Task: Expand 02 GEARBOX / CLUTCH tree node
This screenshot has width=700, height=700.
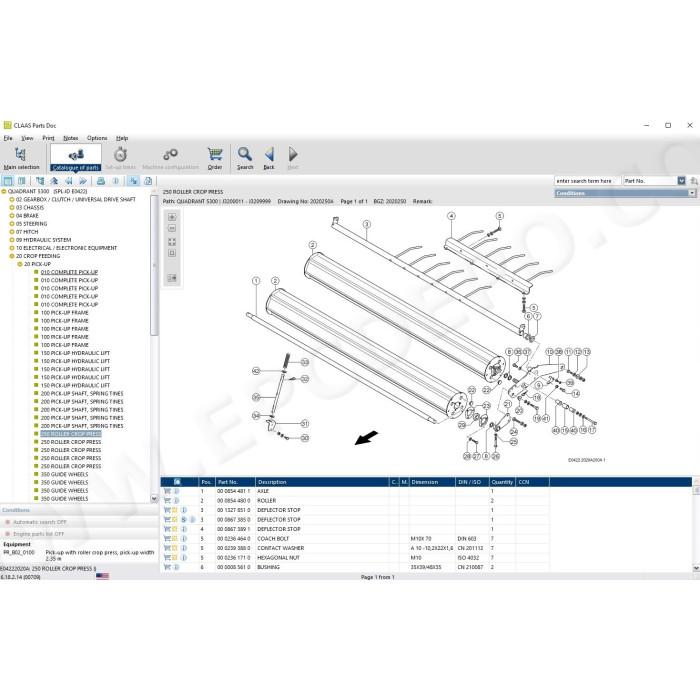Action: click(12, 200)
